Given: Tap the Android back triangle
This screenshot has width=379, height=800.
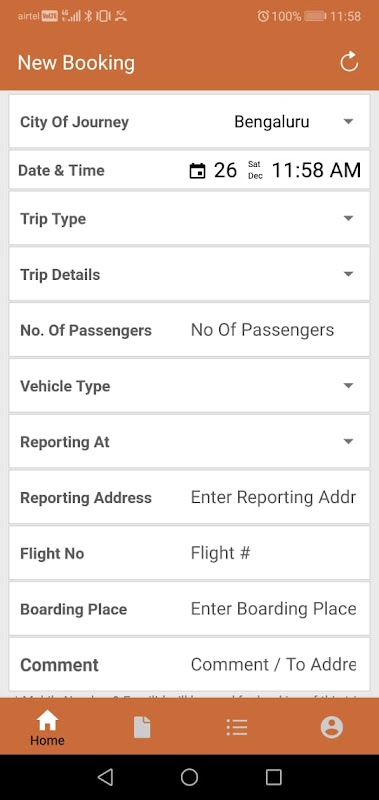Looking at the screenshot, I should pos(105,777).
